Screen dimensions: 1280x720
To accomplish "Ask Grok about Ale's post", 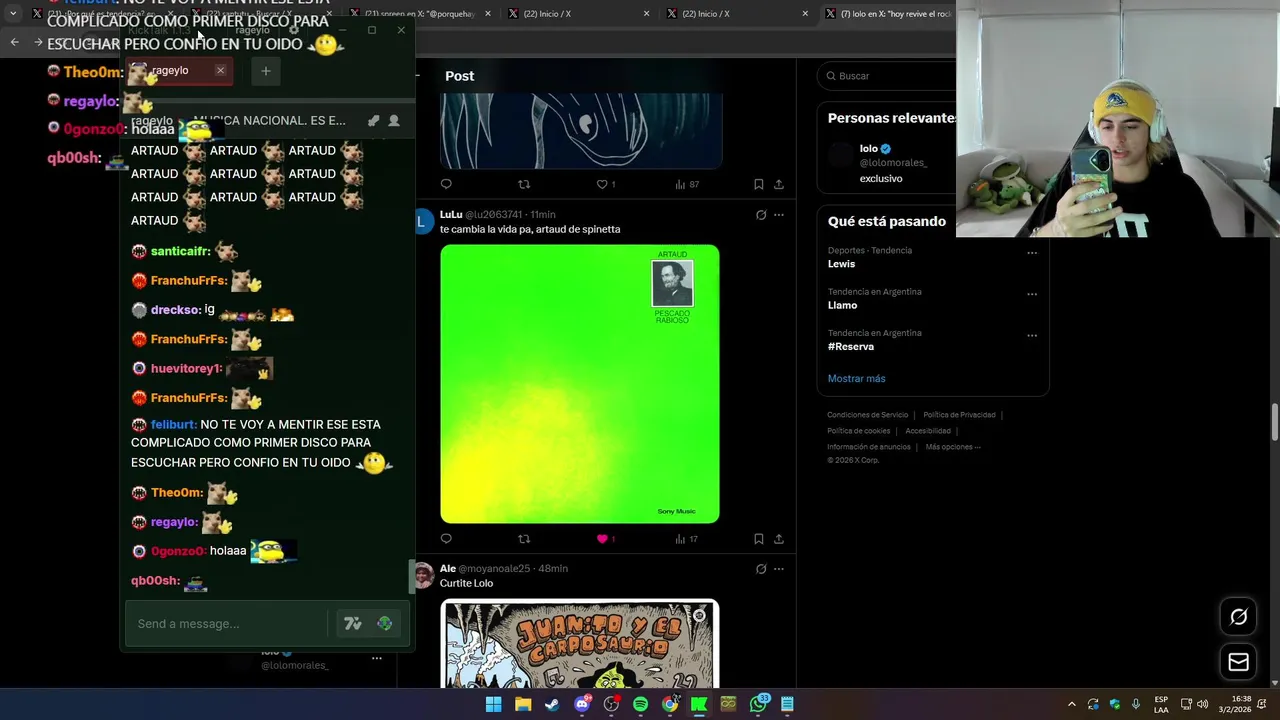I will point(761,569).
